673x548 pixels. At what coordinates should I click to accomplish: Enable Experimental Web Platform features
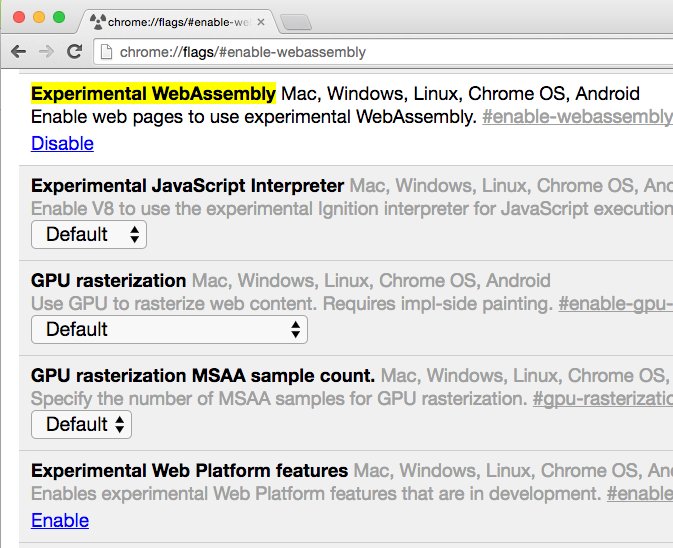pos(60,521)
